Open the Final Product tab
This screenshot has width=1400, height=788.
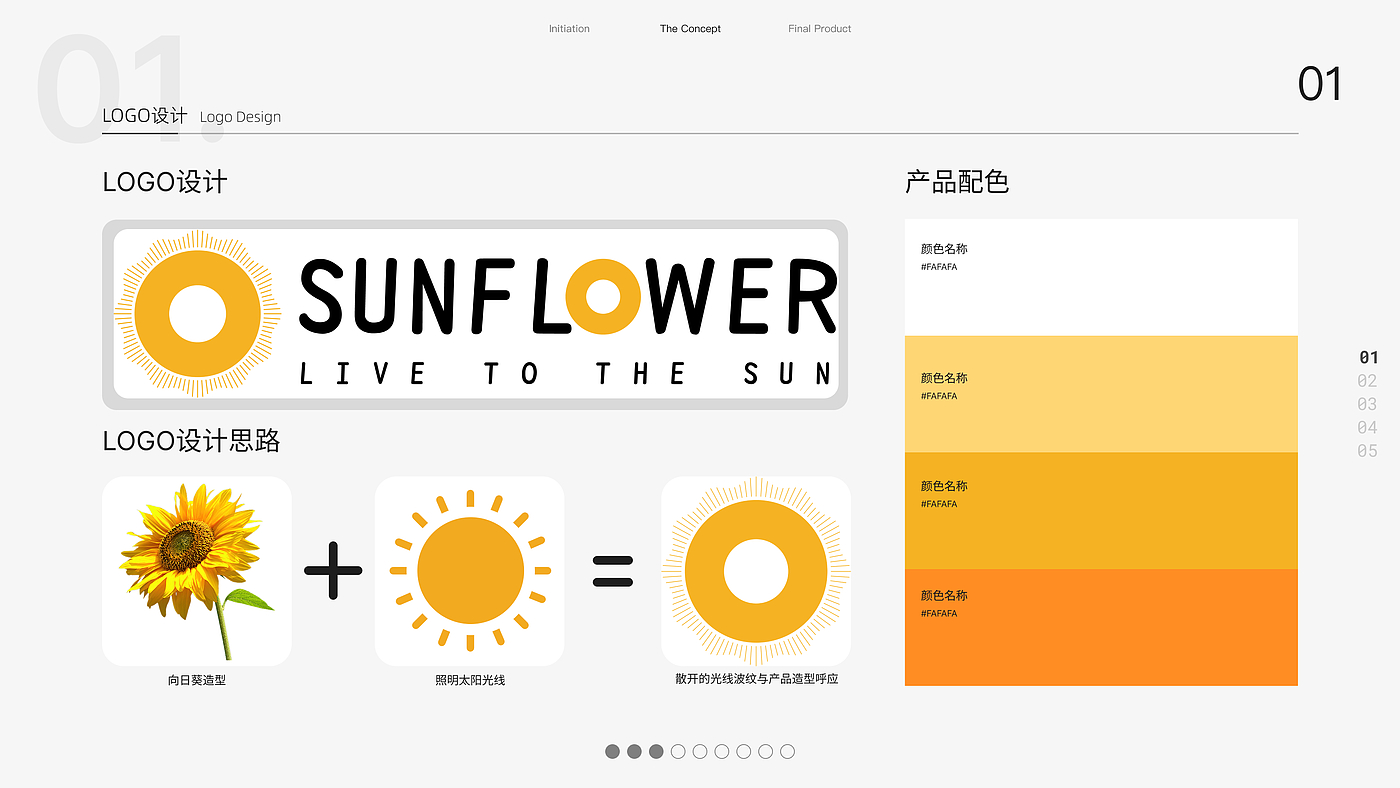pyautogui.click(x=820, y=29)
